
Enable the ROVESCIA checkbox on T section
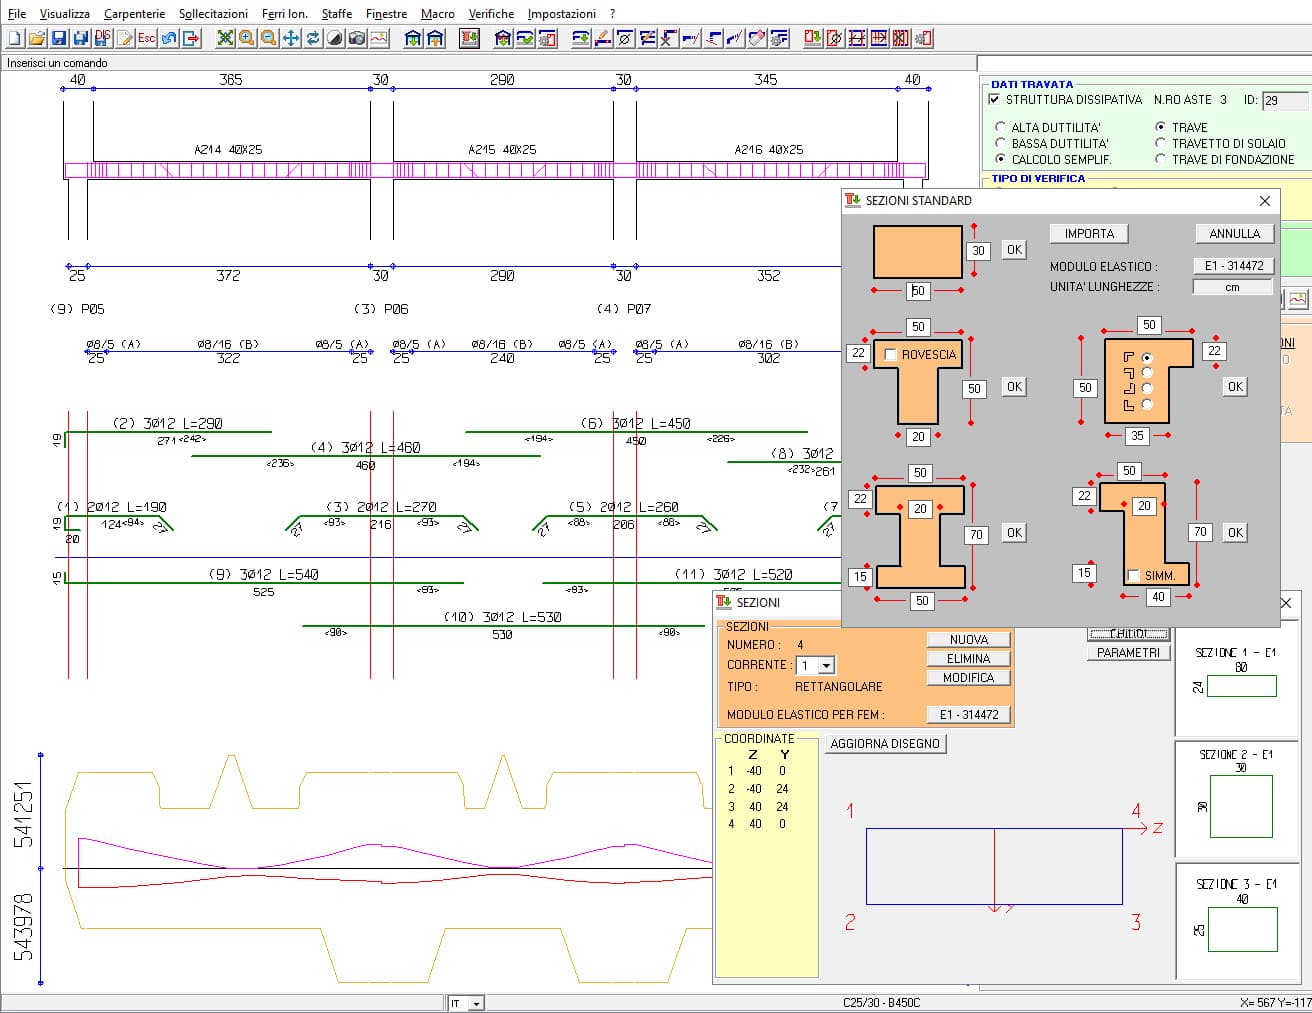(890, 355)
